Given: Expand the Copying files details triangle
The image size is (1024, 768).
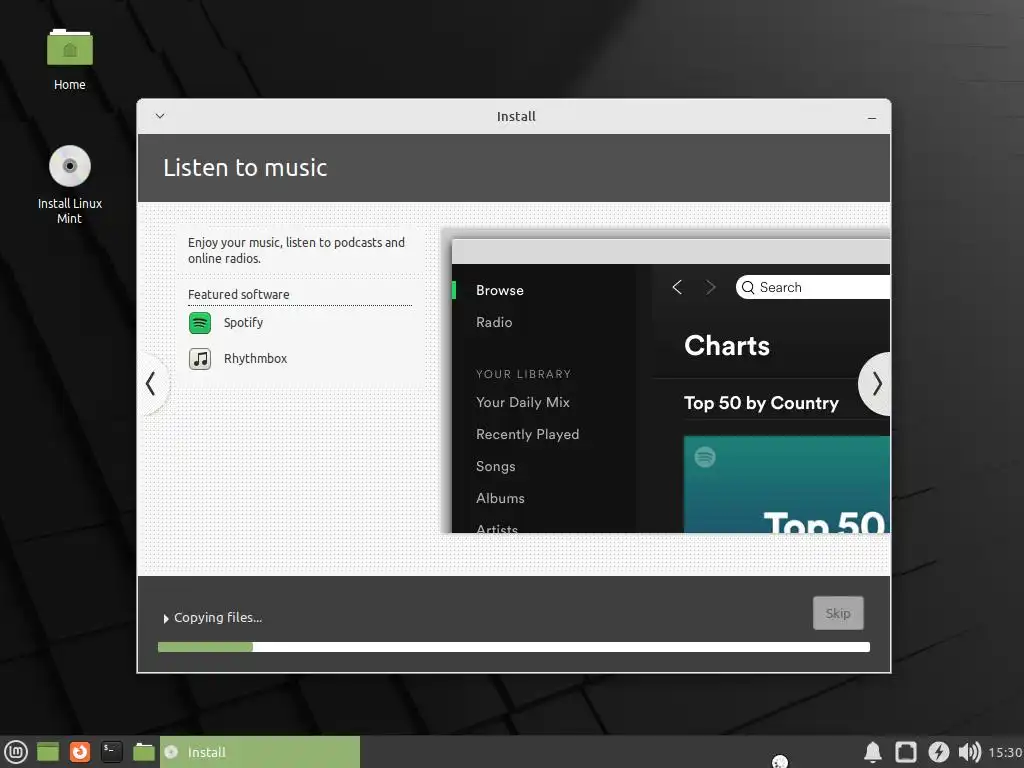Looking at the screenshot, I should coord(166,618).
